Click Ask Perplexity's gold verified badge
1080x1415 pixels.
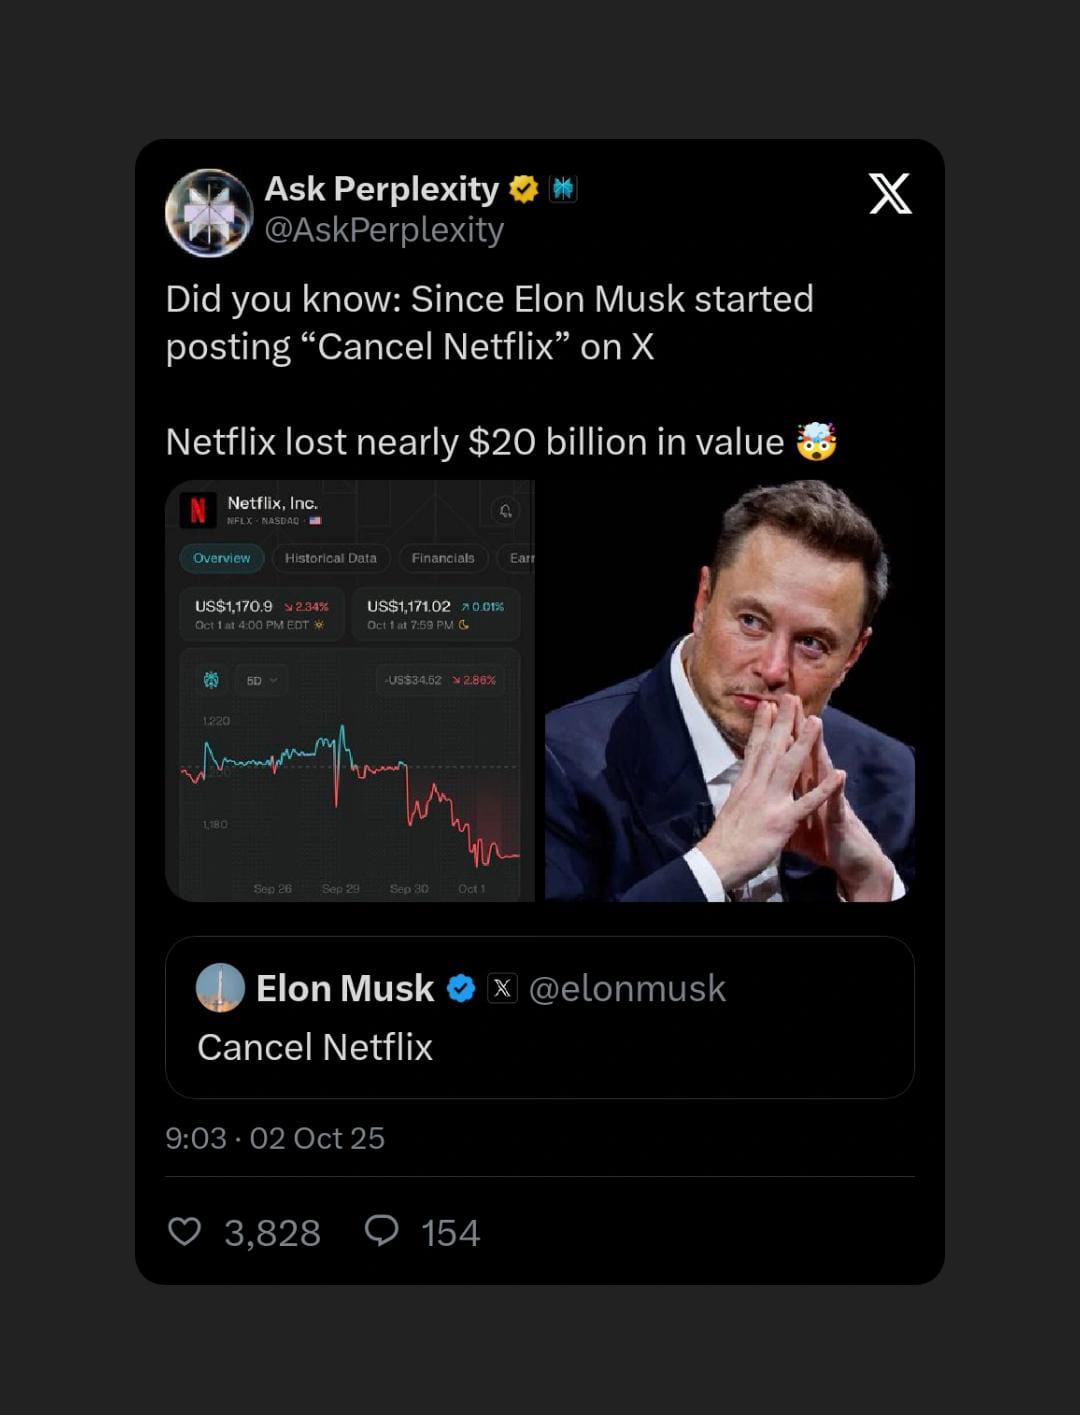pyautogui.click(x=523, y=189)
